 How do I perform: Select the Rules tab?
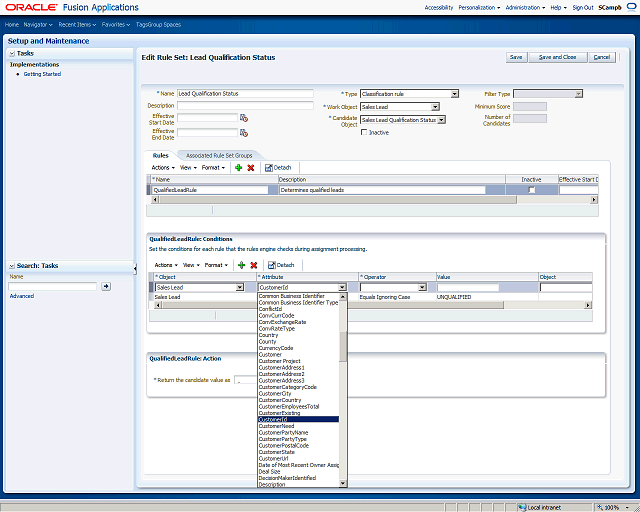point(160,156)
